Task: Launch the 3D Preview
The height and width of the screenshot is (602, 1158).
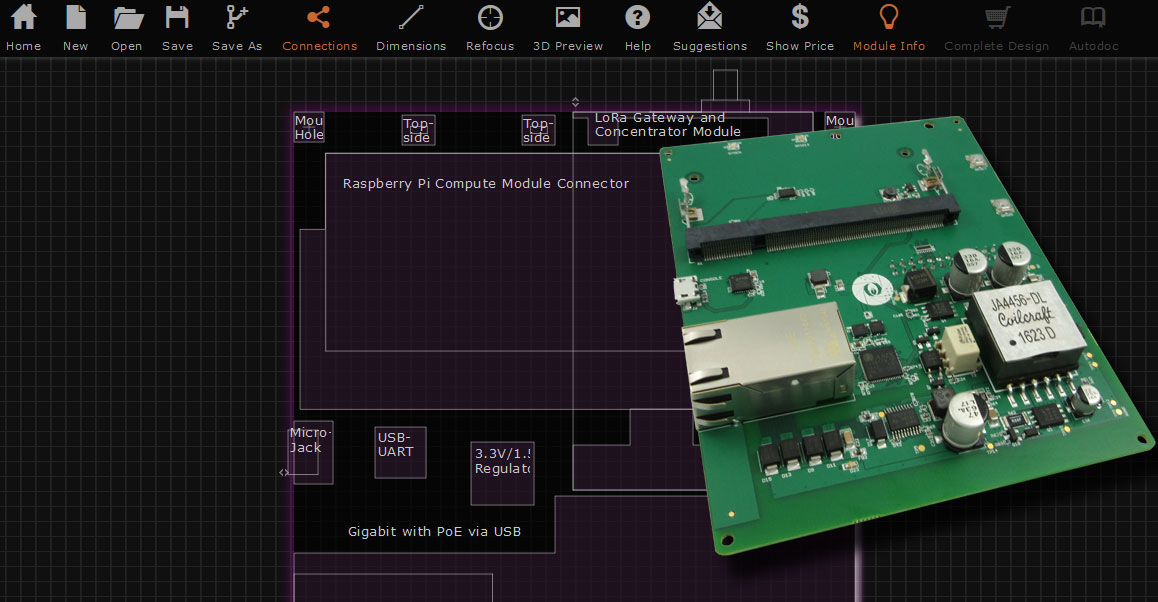Action: [x=567, y=26]
